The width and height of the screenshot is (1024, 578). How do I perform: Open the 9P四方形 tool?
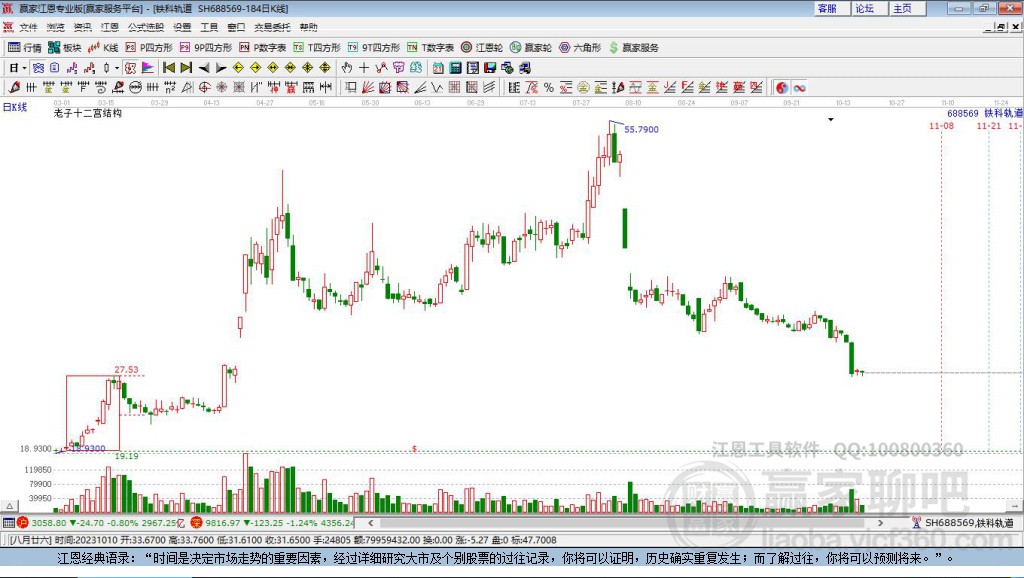click(206, 48)
